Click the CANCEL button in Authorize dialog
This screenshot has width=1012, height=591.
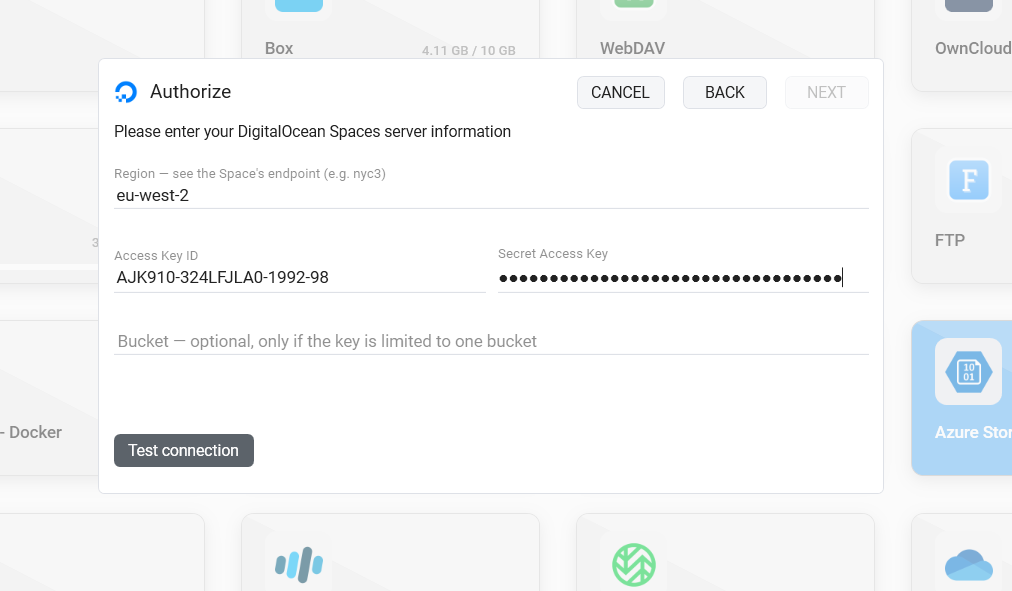(620, 92)
